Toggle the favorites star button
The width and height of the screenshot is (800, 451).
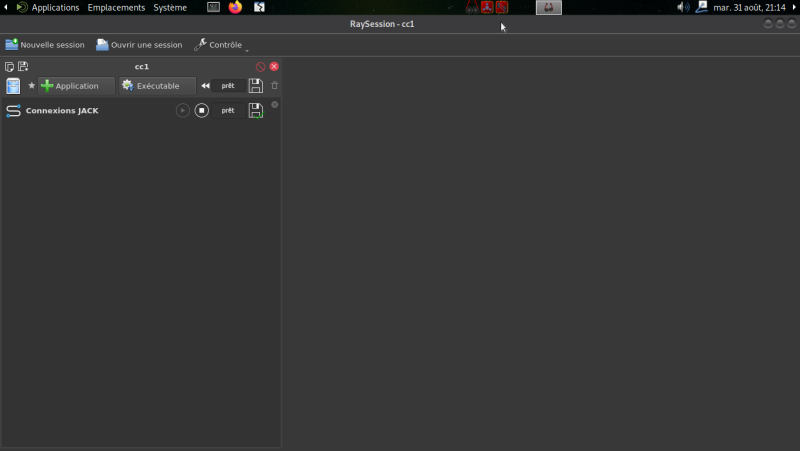click(31, 86)
